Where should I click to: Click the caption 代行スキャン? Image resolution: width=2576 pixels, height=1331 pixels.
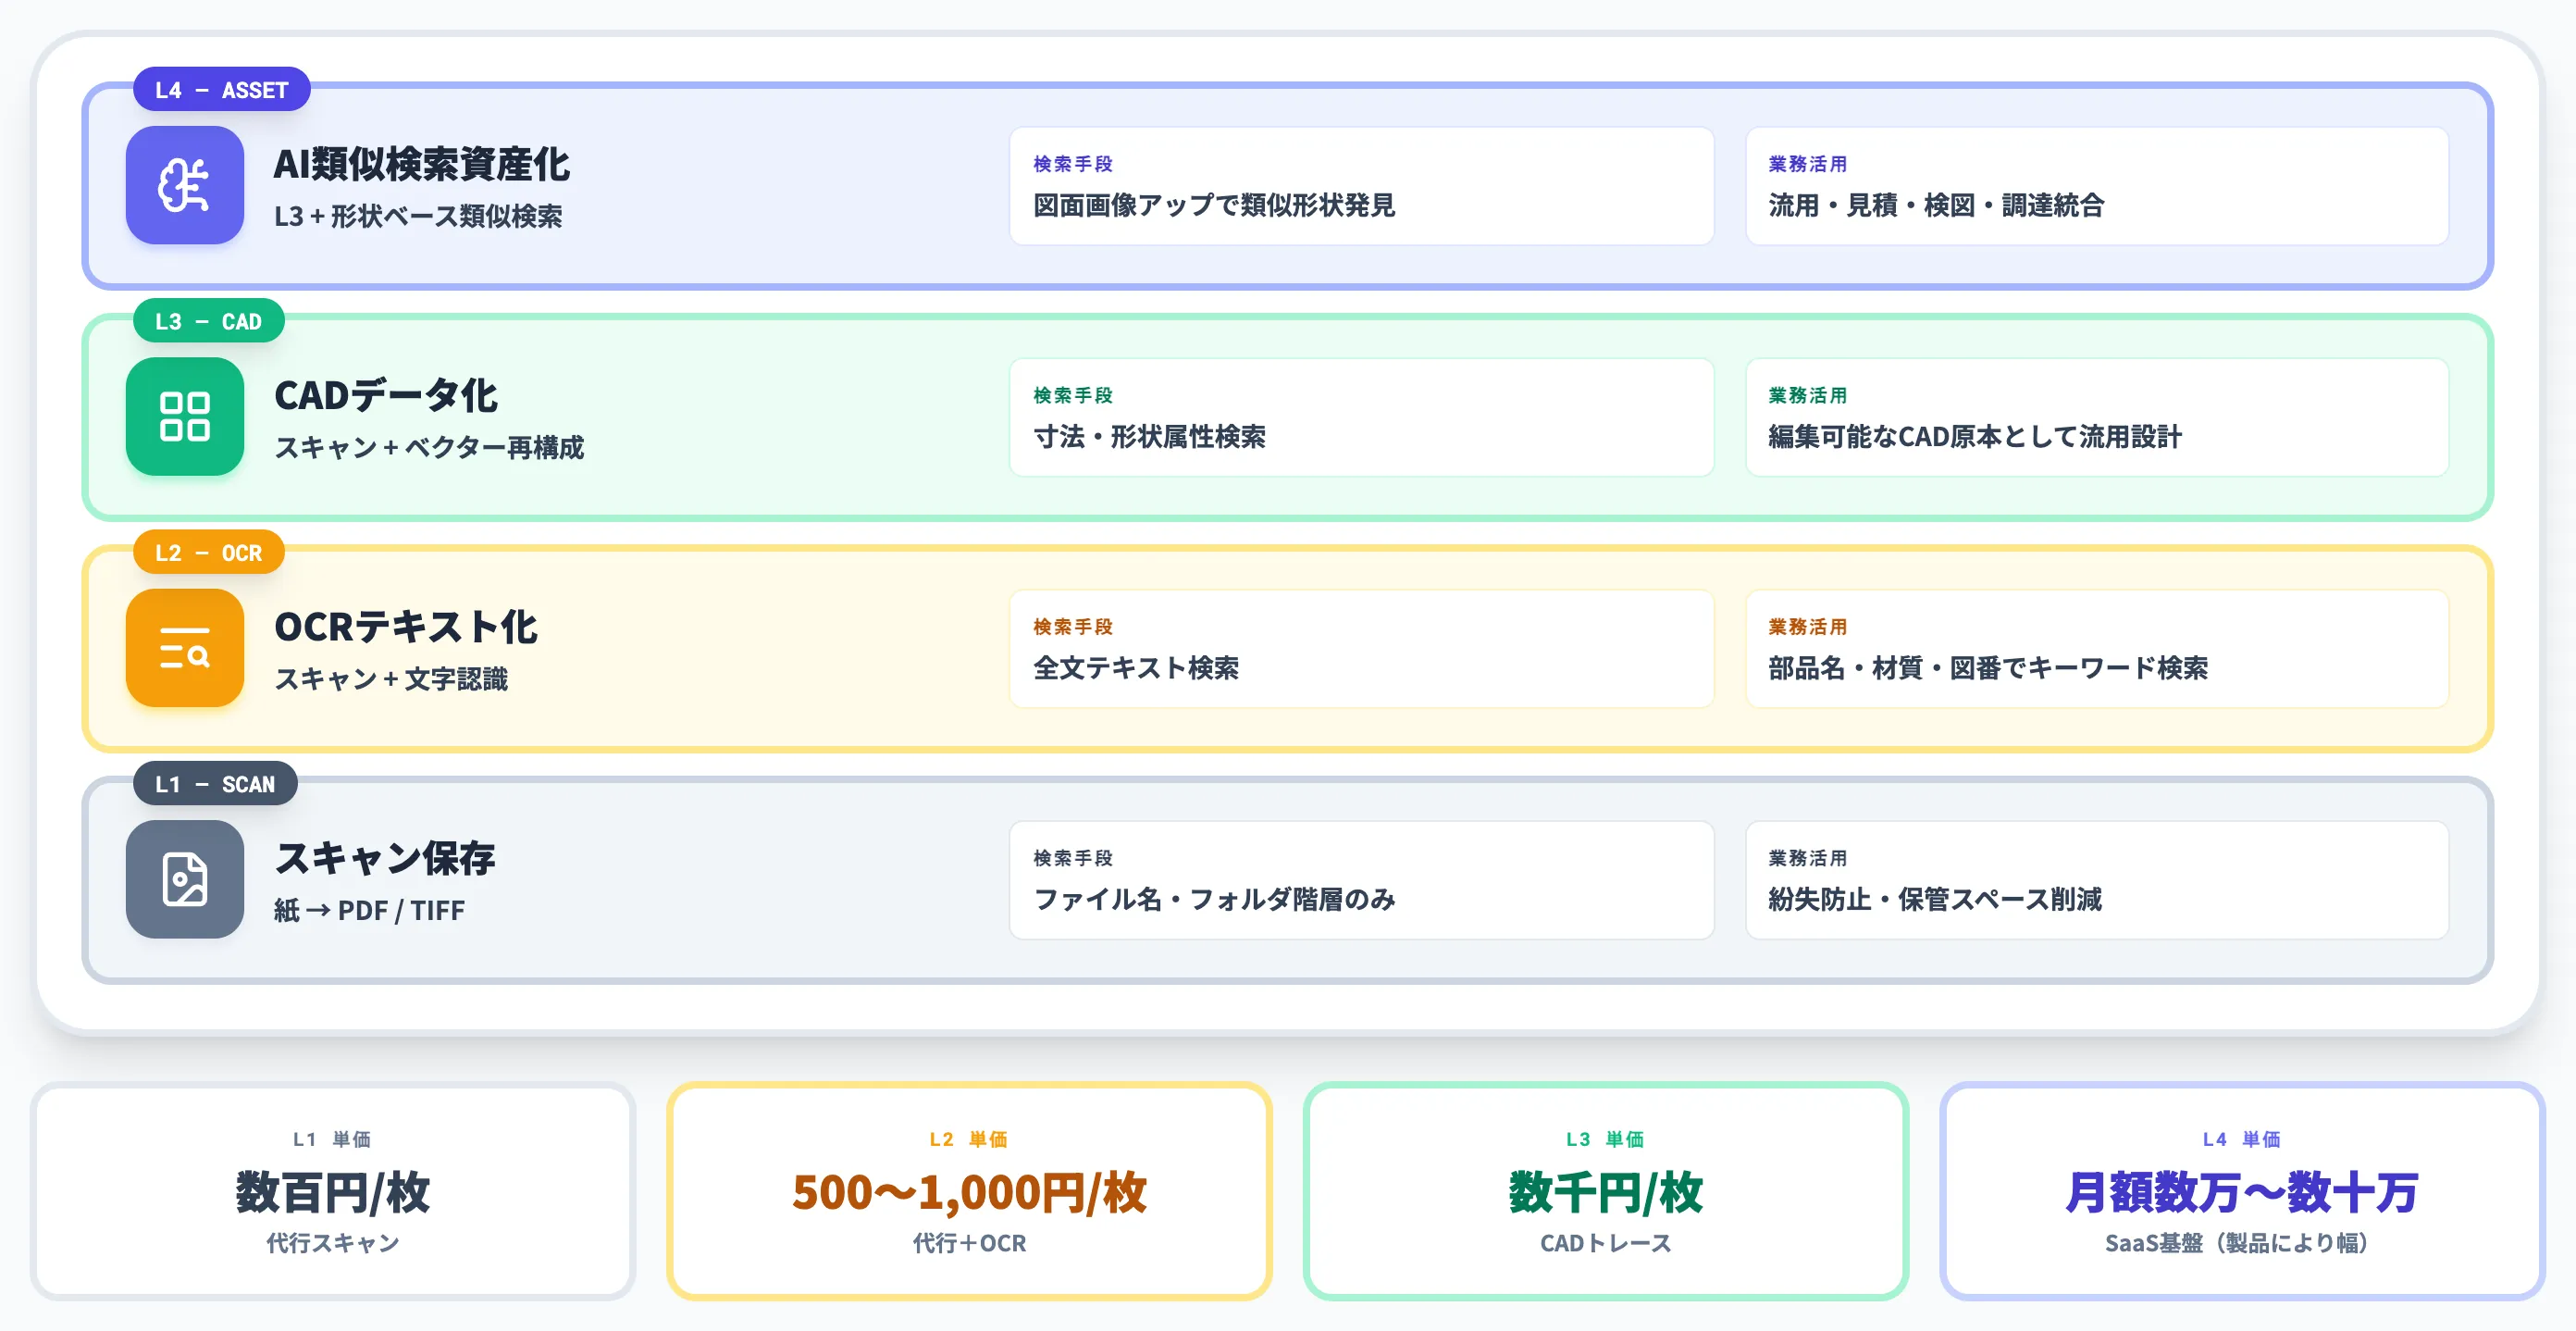point(332,1243)
